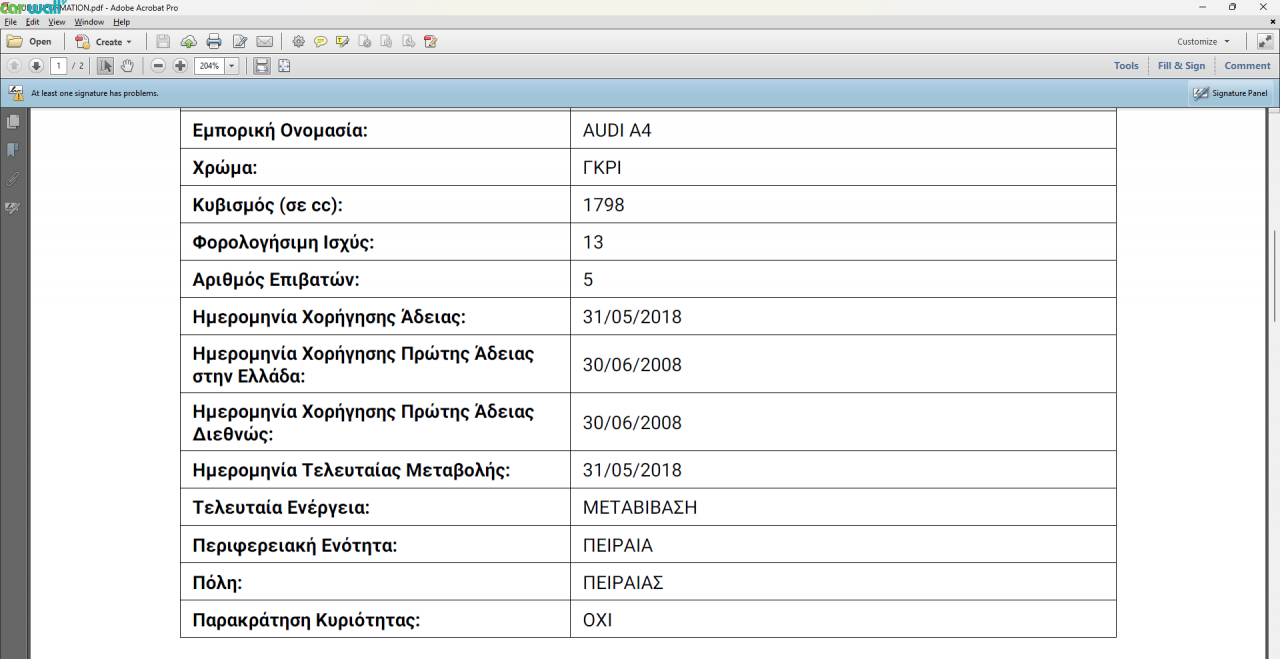This screenshot has width=1280, height=659.
Task: Click the Print file icon
Action: coord(213,42)
